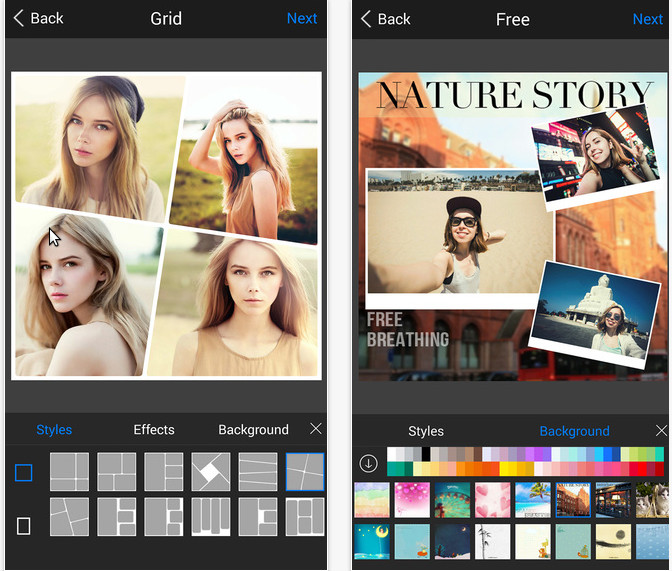
Task: Pick the dark brown color swatch
Action: coord(478,454)
